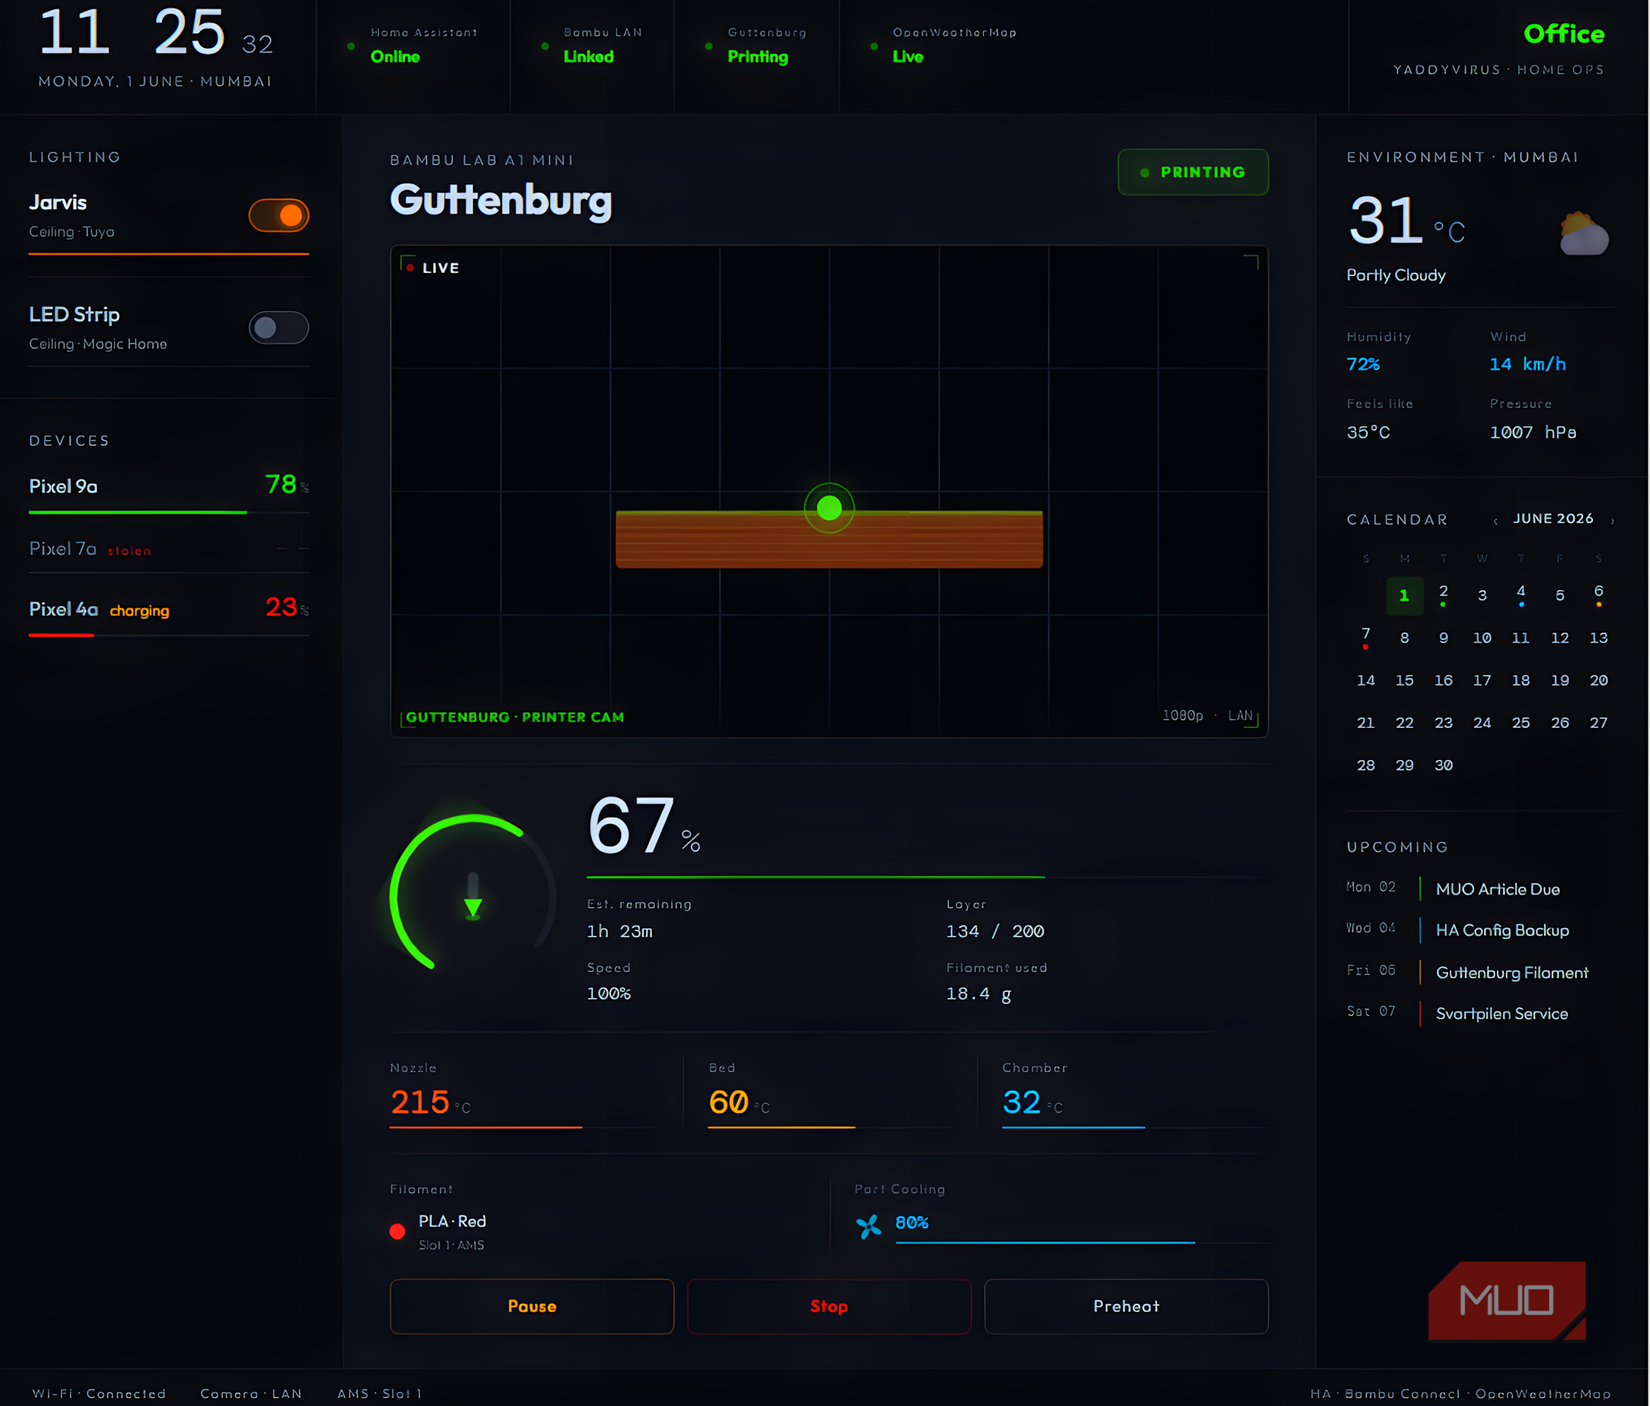This screenshot has height=1406, width=1650.
Task: Click the clock time display
Action: (156, 32)
